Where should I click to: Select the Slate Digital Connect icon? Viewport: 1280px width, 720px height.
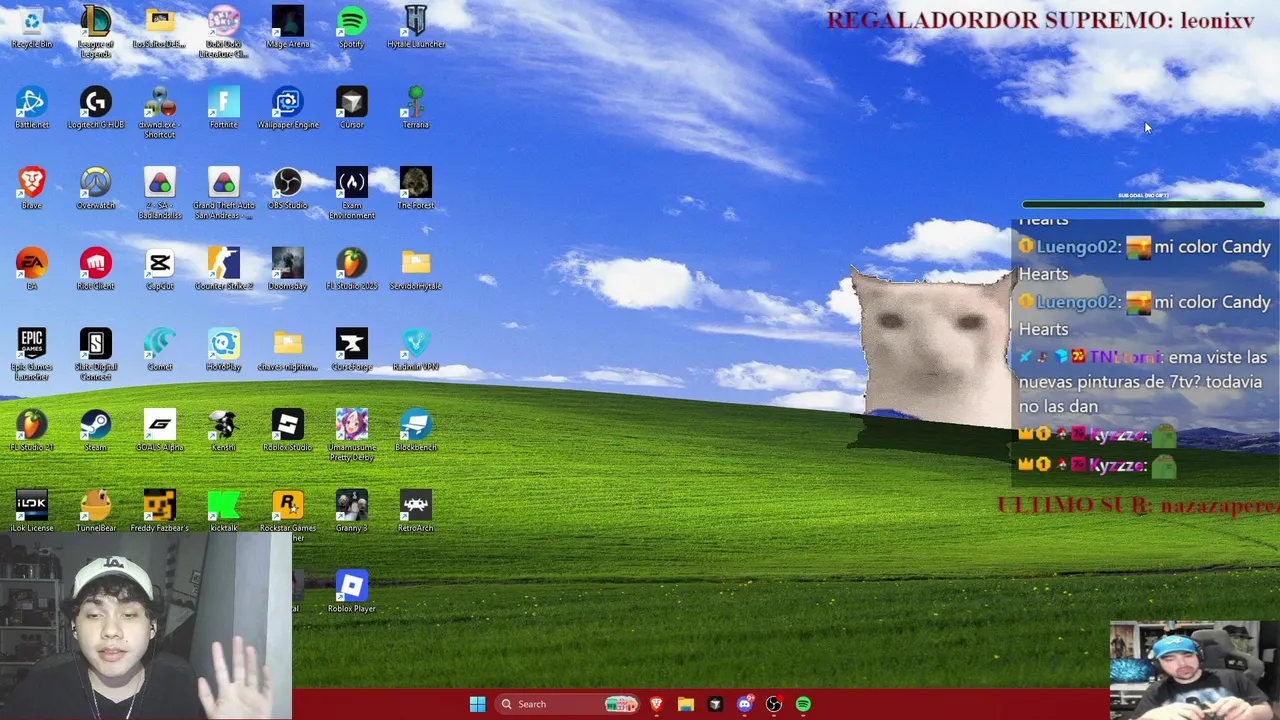96,355
